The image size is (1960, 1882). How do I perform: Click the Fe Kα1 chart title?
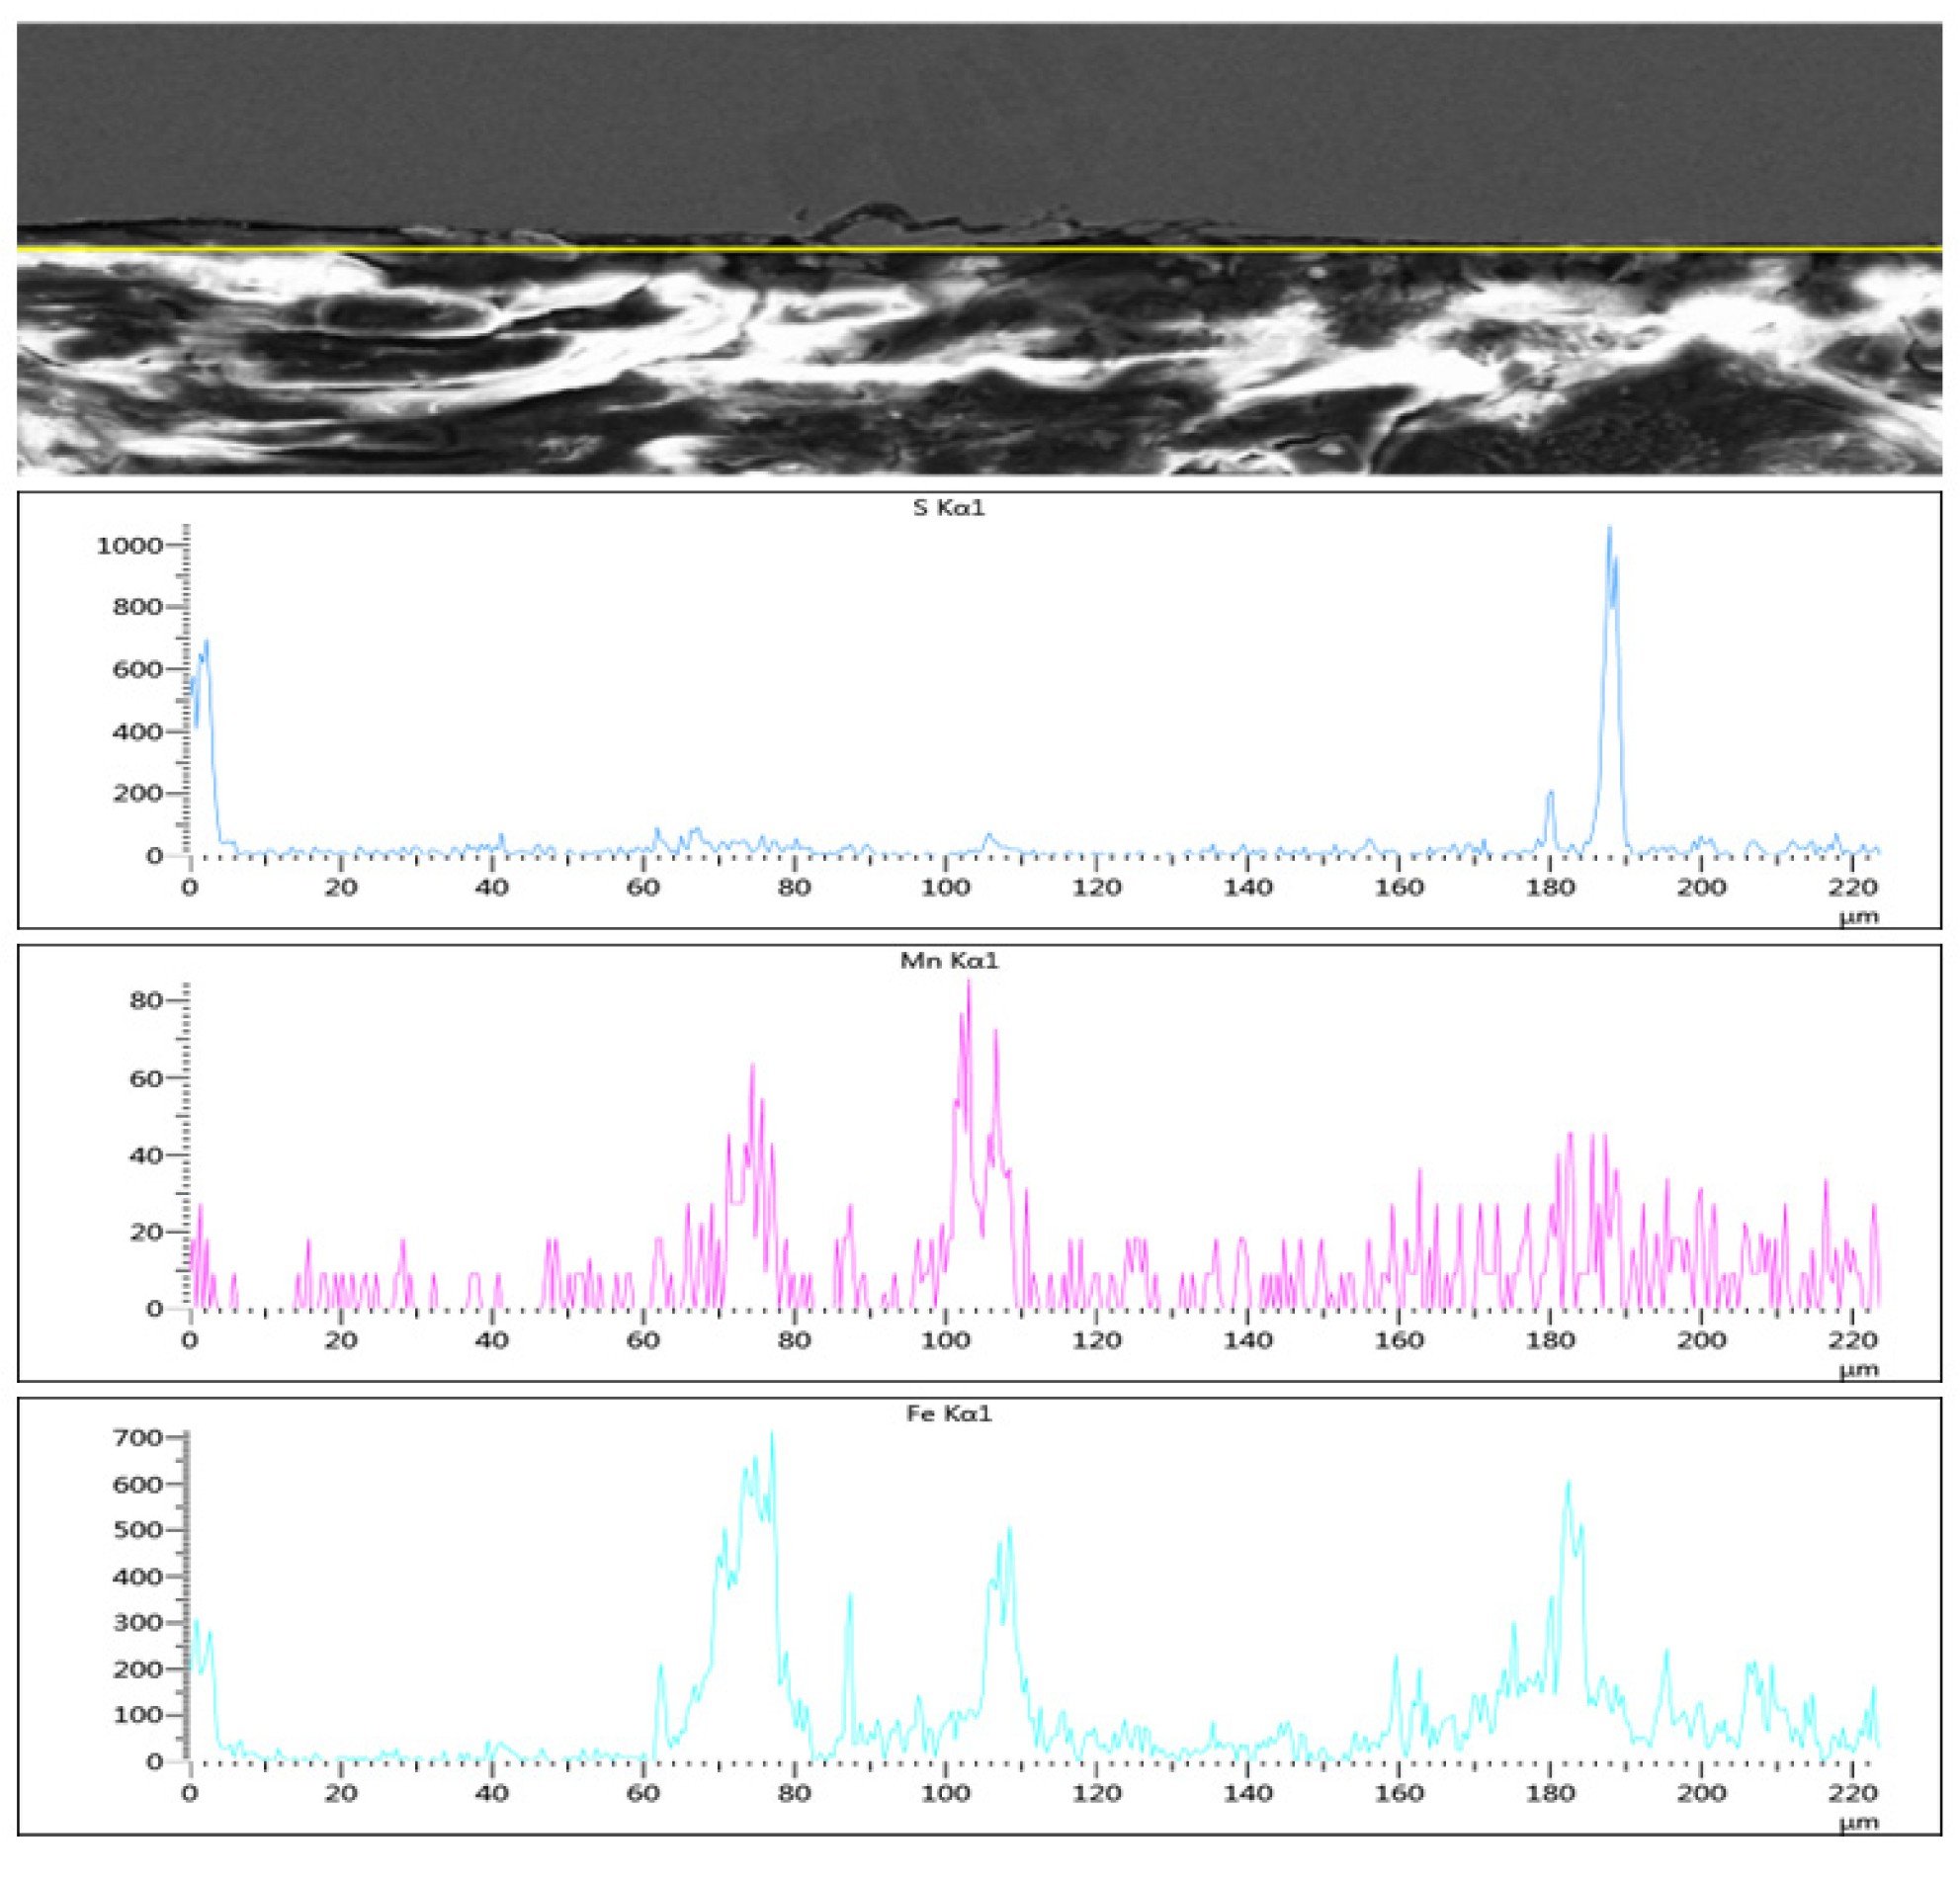949,1414
